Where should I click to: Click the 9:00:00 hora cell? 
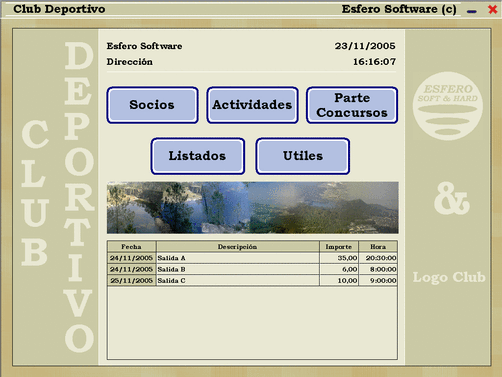[x=378, y=281]
